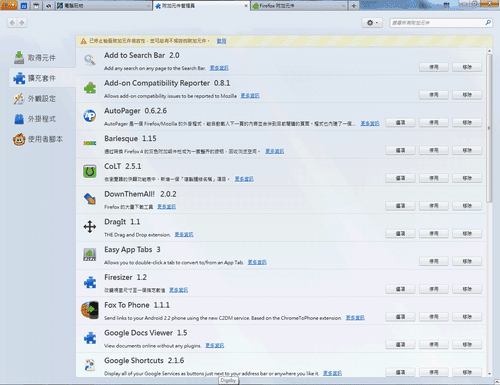
Task: Open a new tab with plus button
Action: point(353,6)
